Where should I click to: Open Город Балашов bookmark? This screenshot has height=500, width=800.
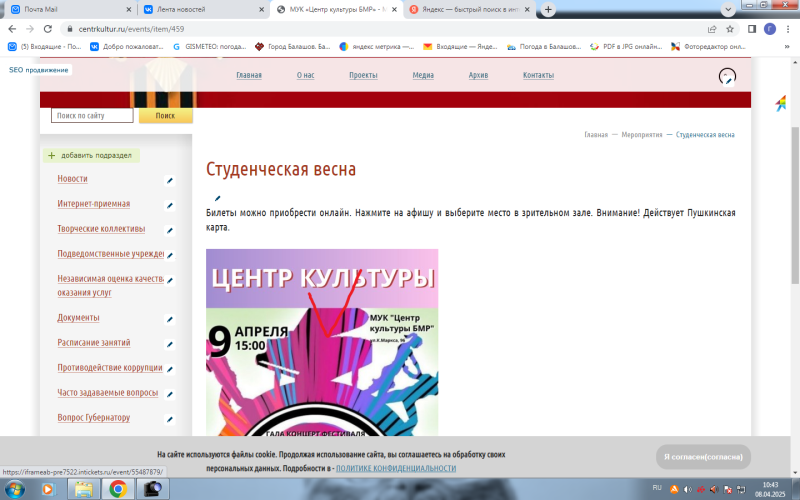292,46
